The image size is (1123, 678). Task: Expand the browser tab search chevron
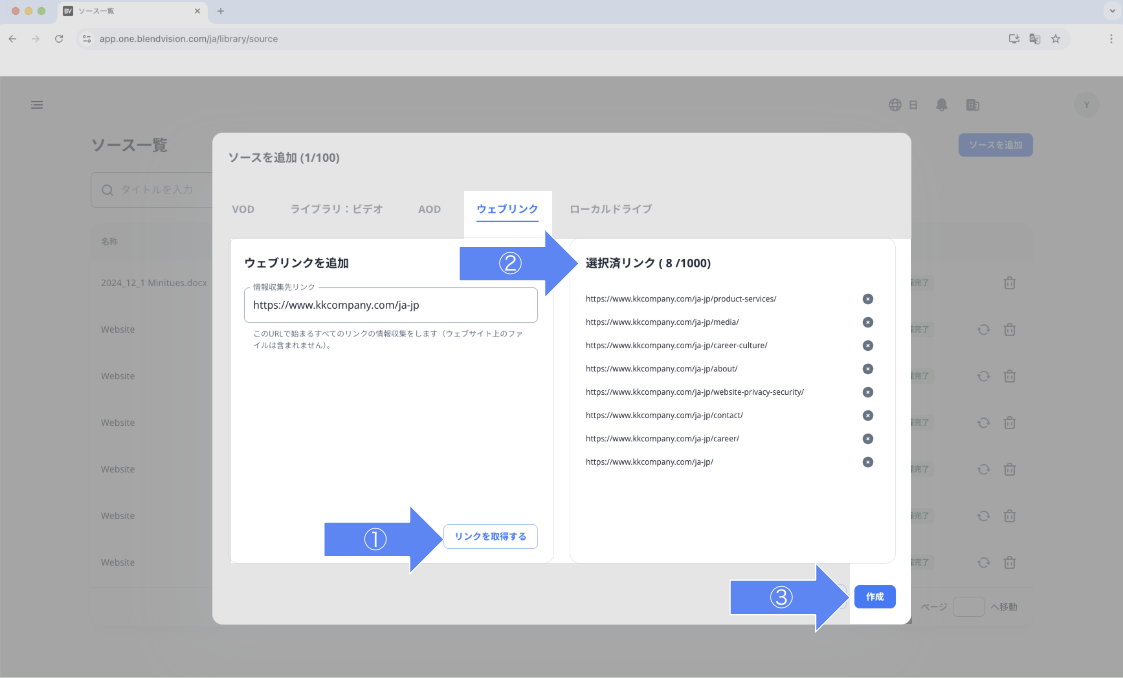1112,11
